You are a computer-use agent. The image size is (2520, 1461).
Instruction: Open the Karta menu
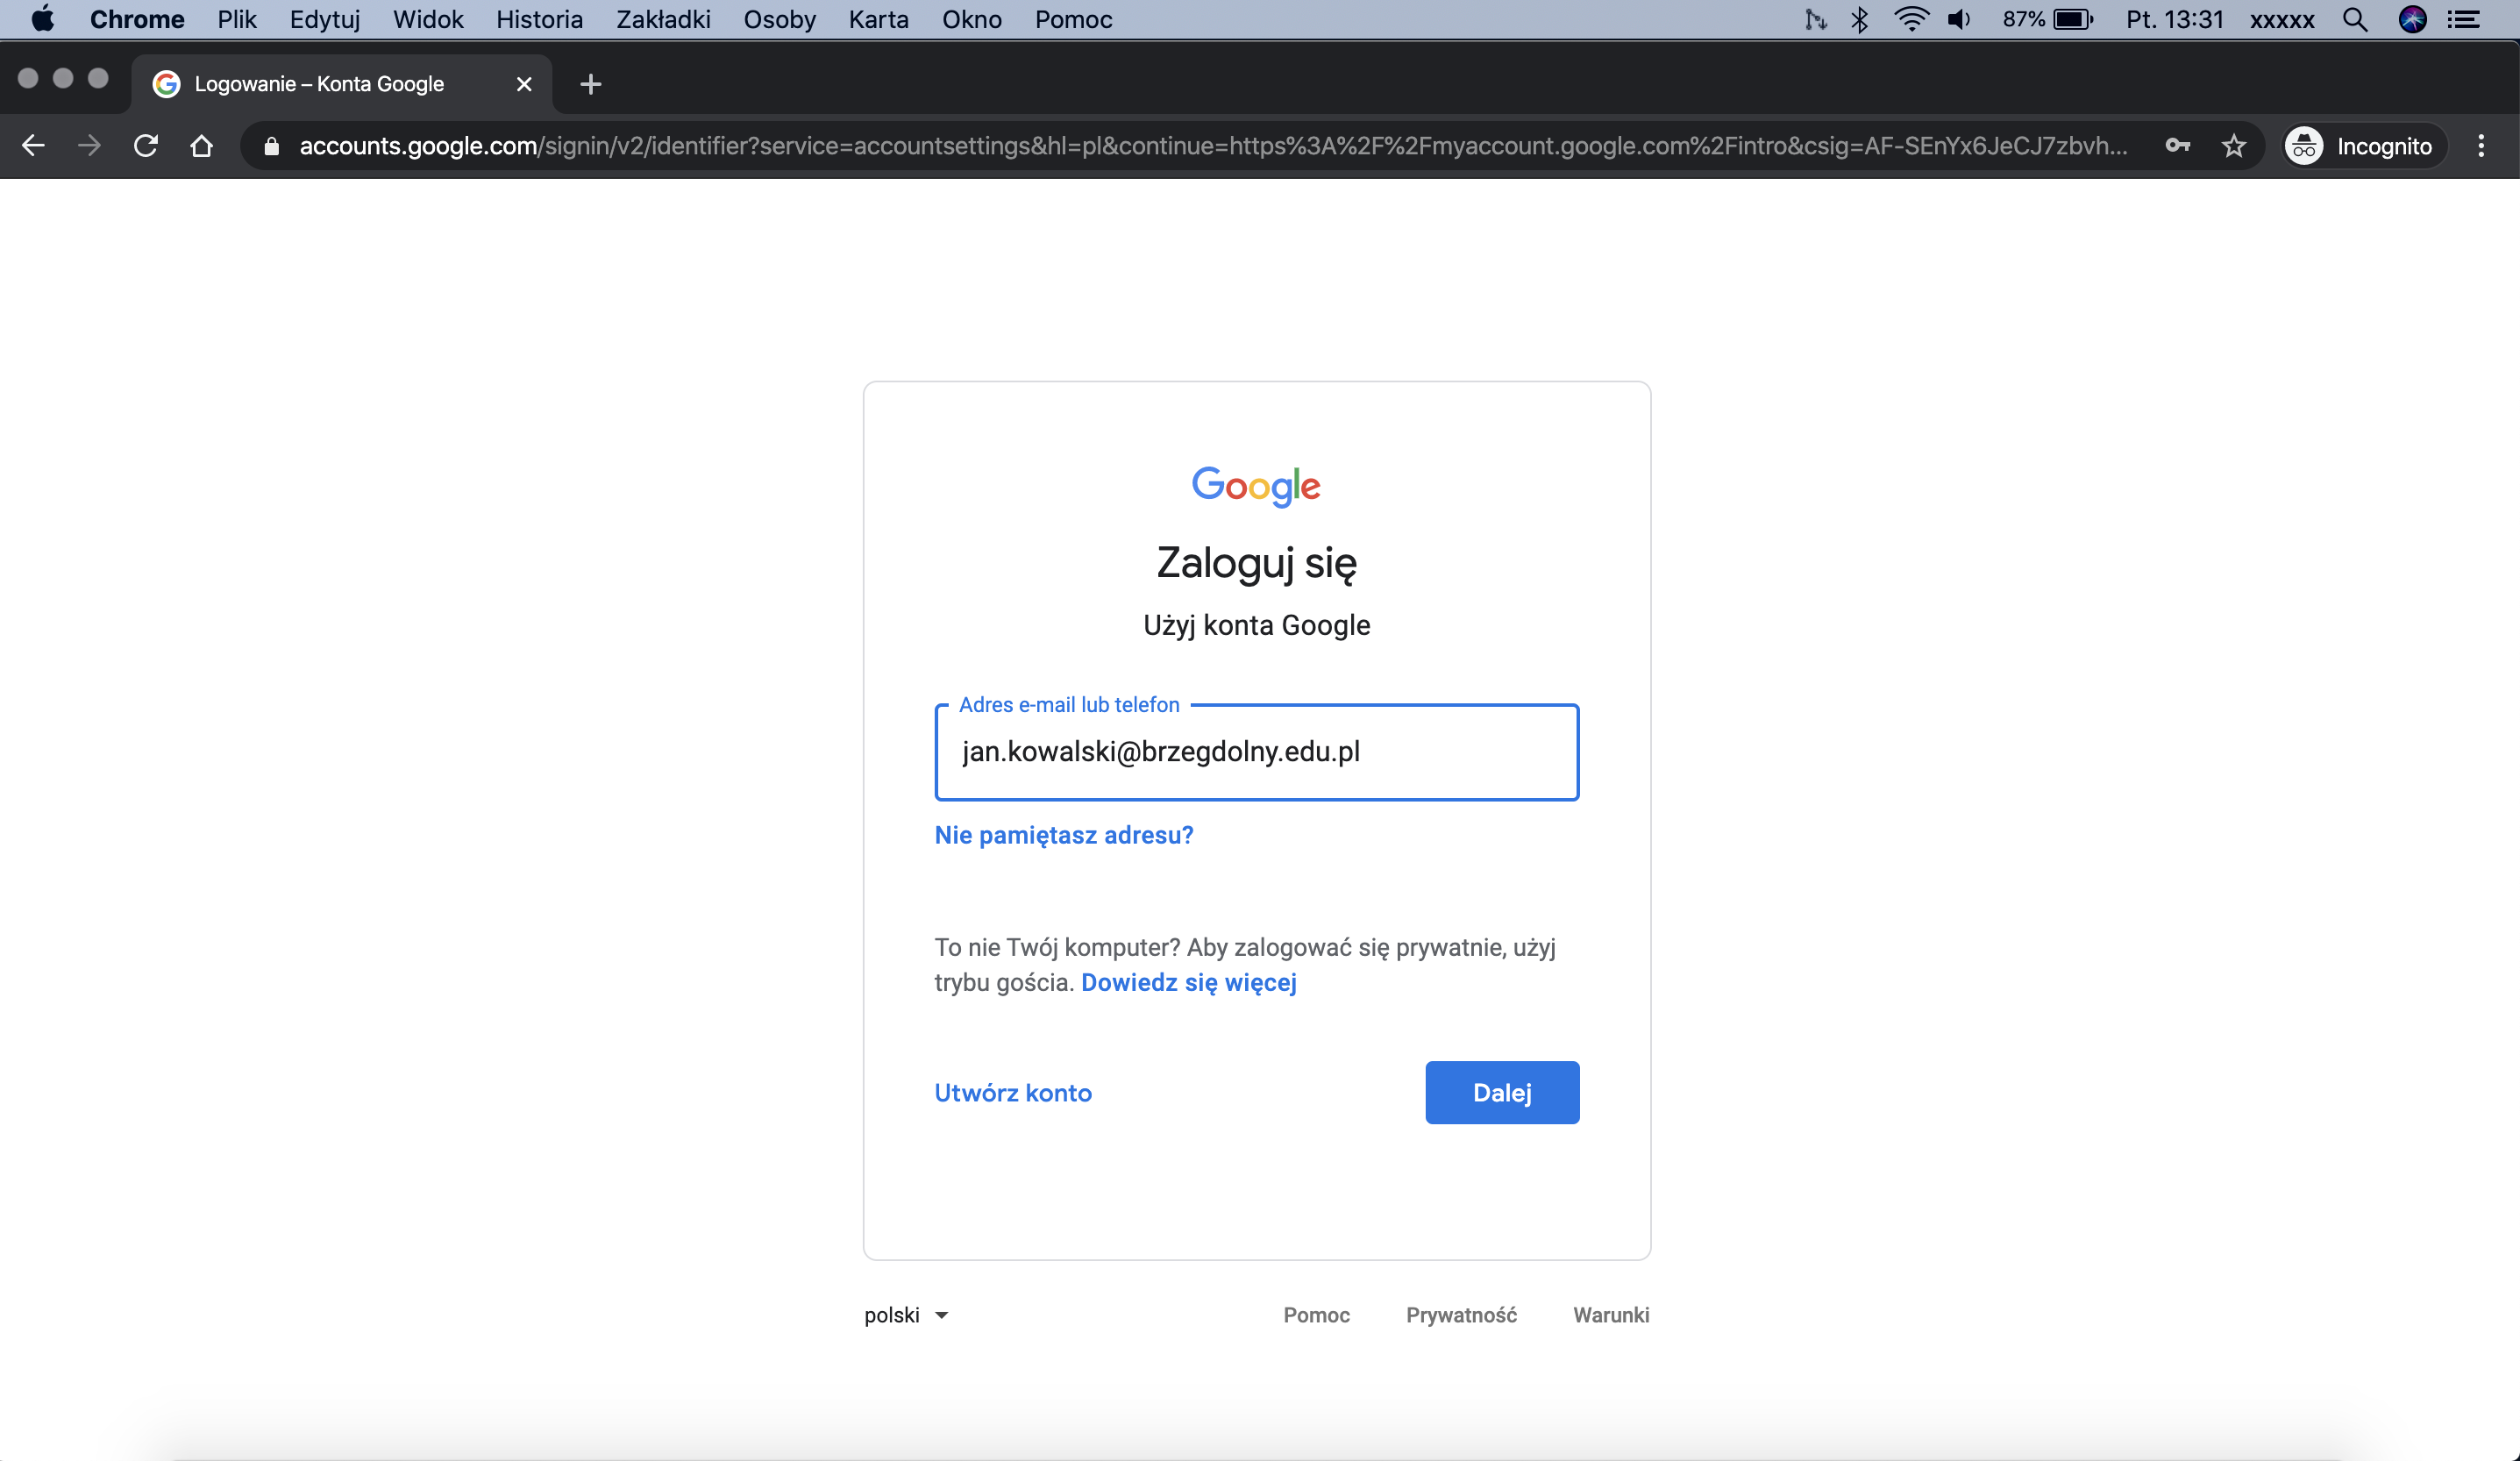click(878, 19)
